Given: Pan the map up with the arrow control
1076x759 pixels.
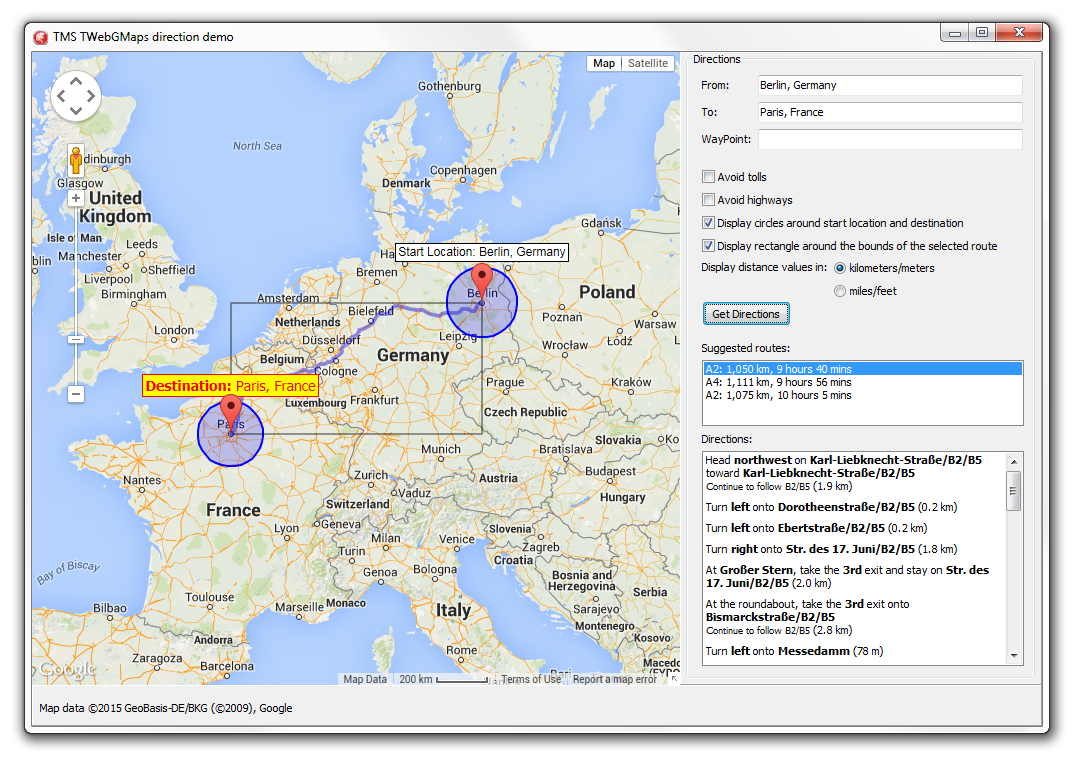Looking at the screenshot, I should coord(75,81).
